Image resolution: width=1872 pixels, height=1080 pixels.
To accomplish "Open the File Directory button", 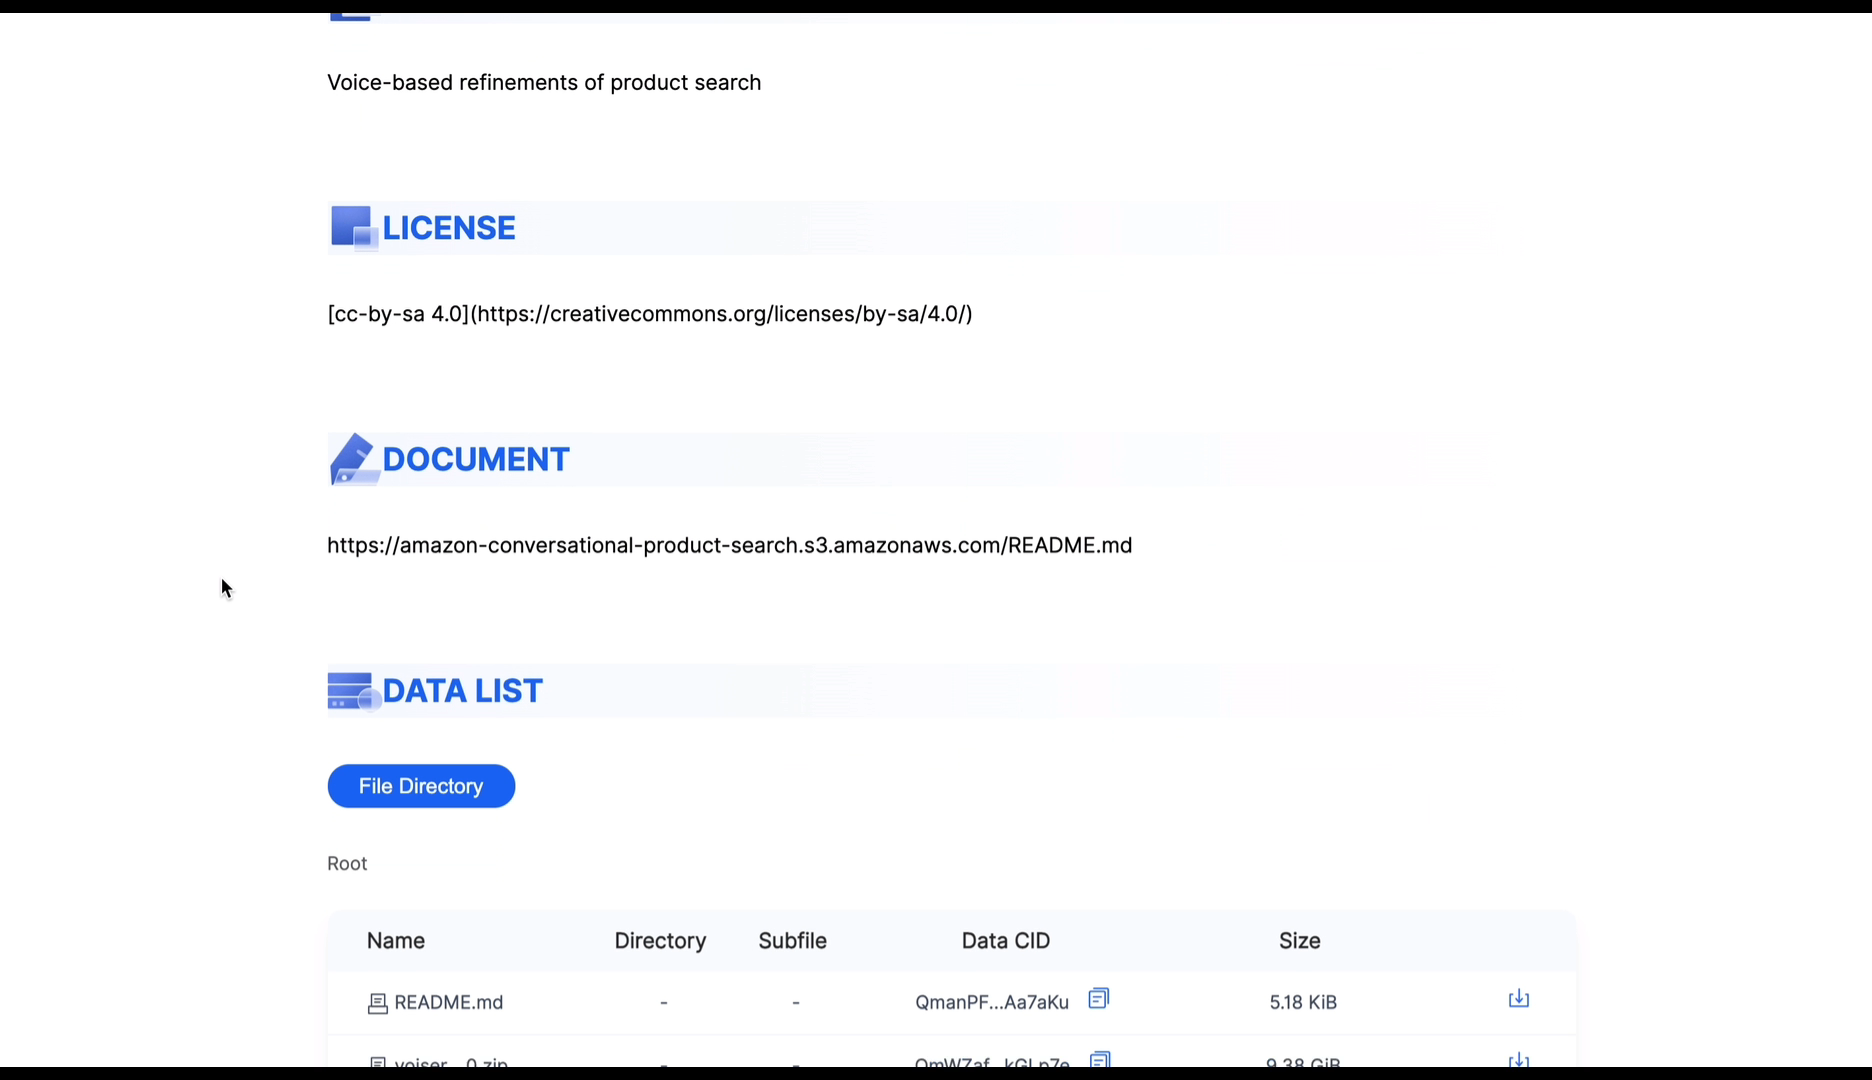I will (x=421, y=786).
